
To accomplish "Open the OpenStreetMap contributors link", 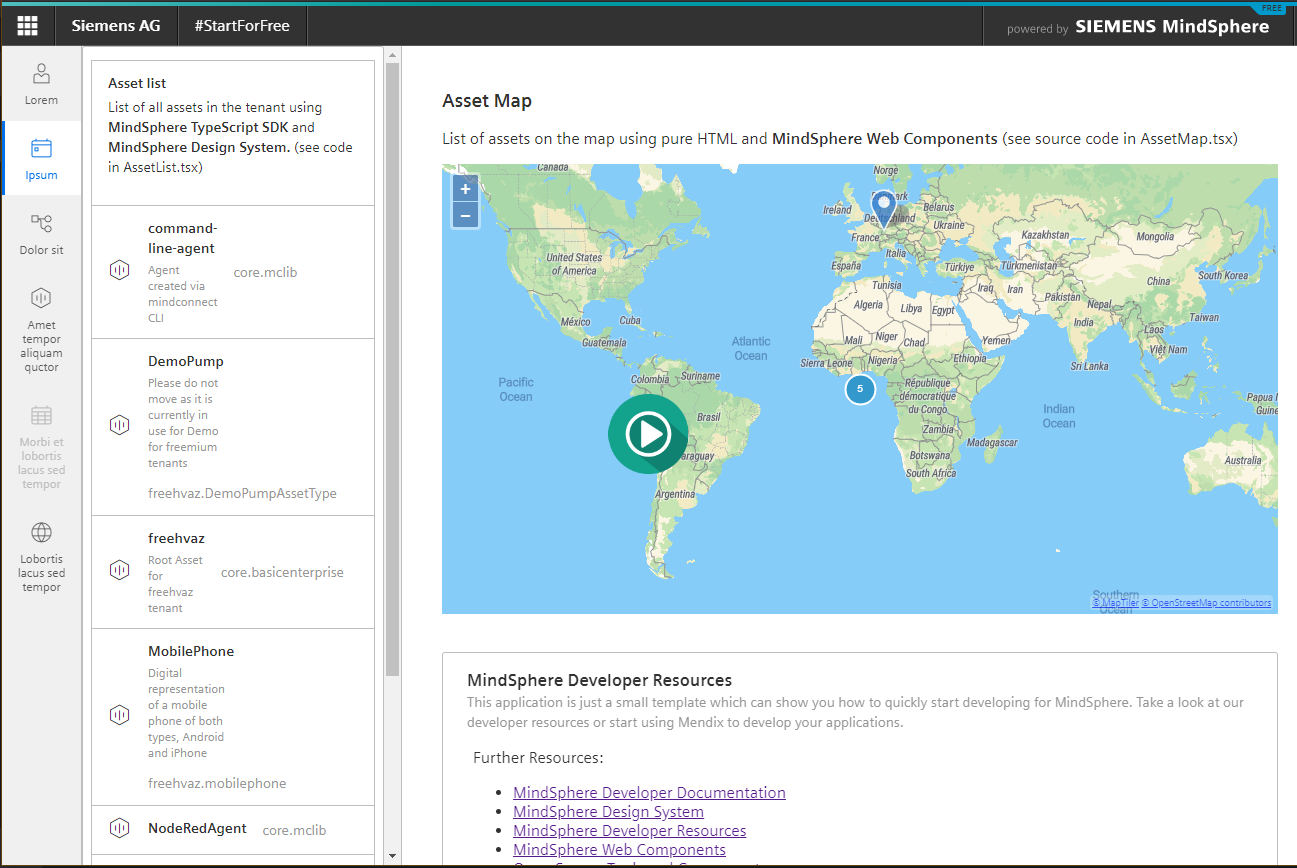I will click(x=1207, y=603).
